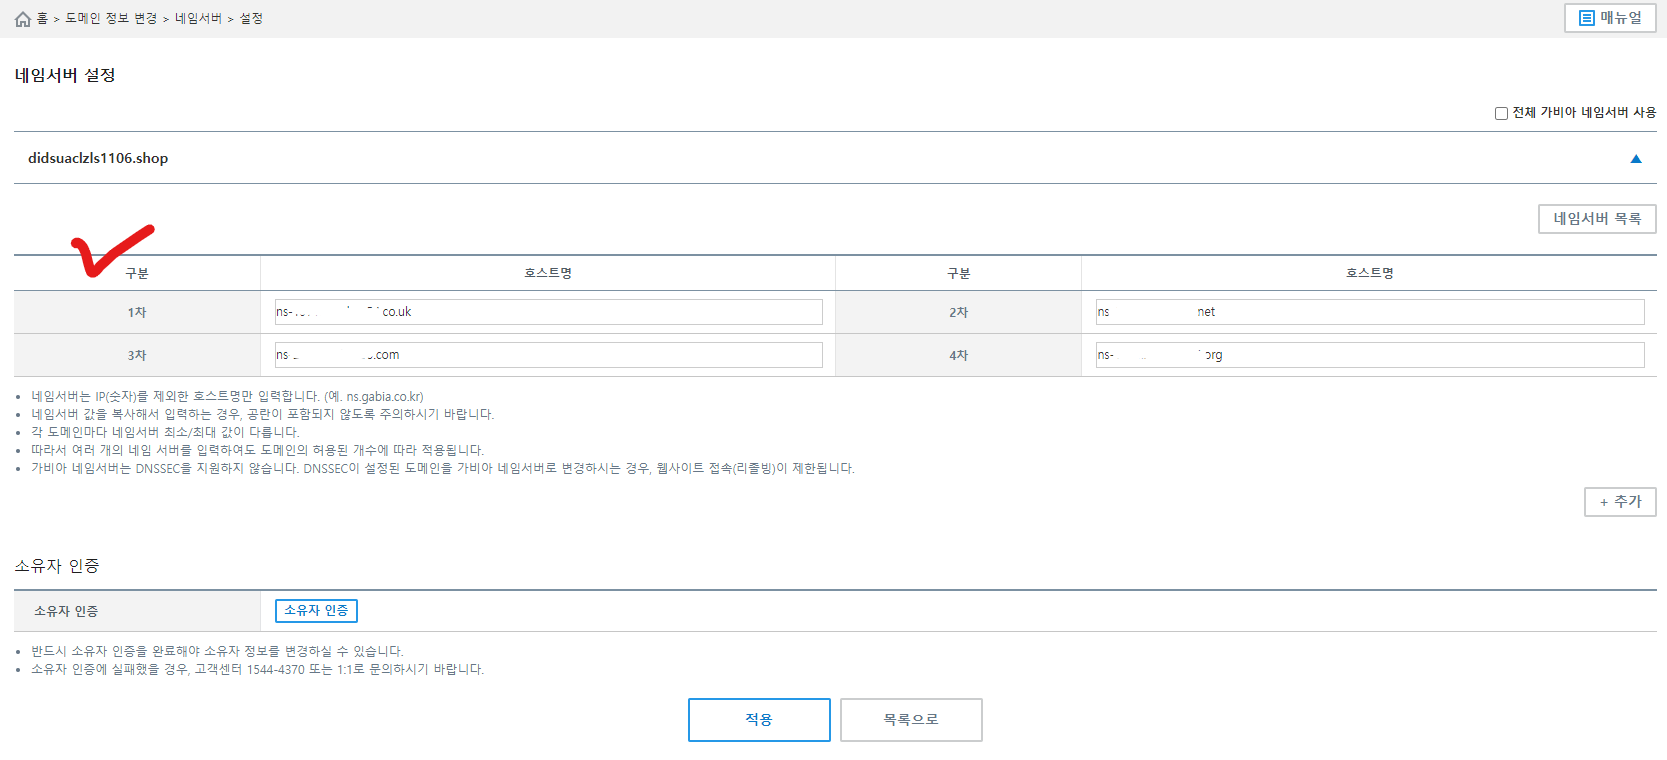Go to 도메인 정보 변경 breadcrumb

tap(111, 19)
